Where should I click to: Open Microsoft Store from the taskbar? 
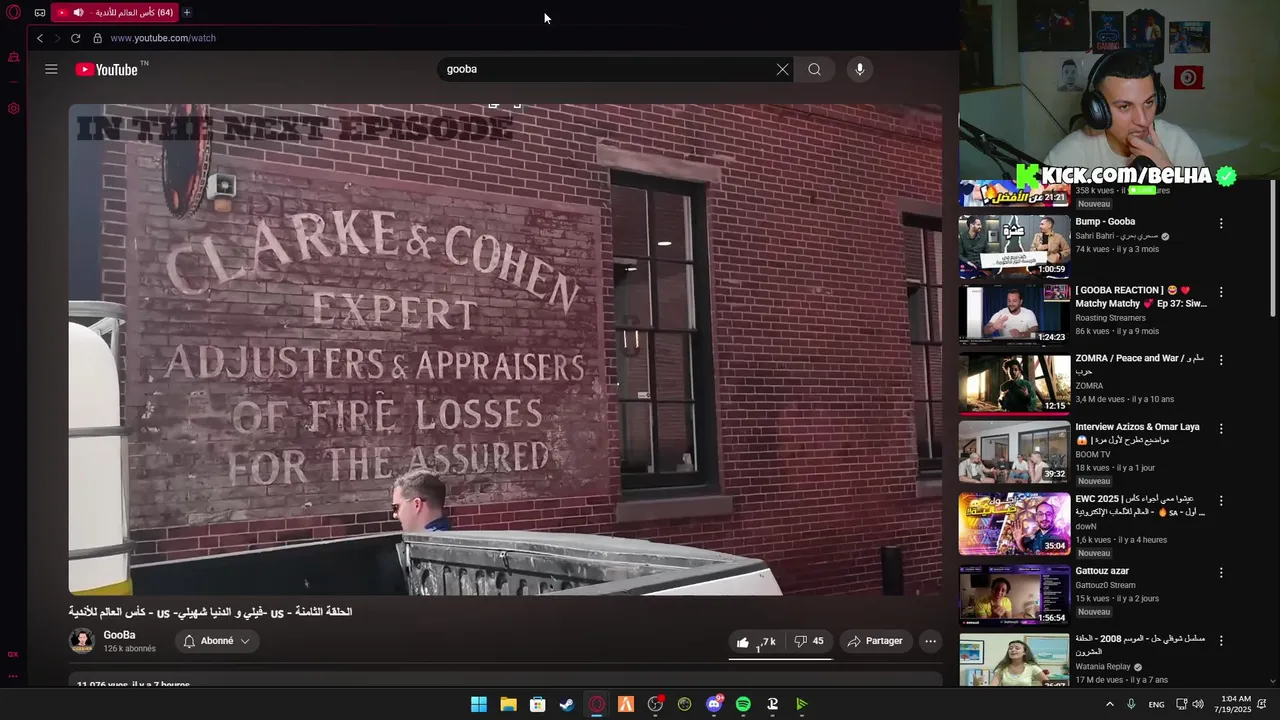coord(538,704)
